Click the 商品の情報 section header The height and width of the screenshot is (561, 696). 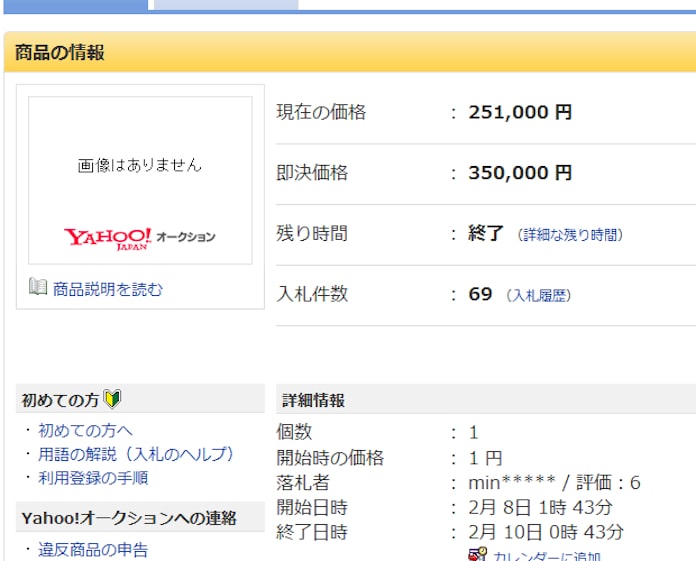coord(60,53)
